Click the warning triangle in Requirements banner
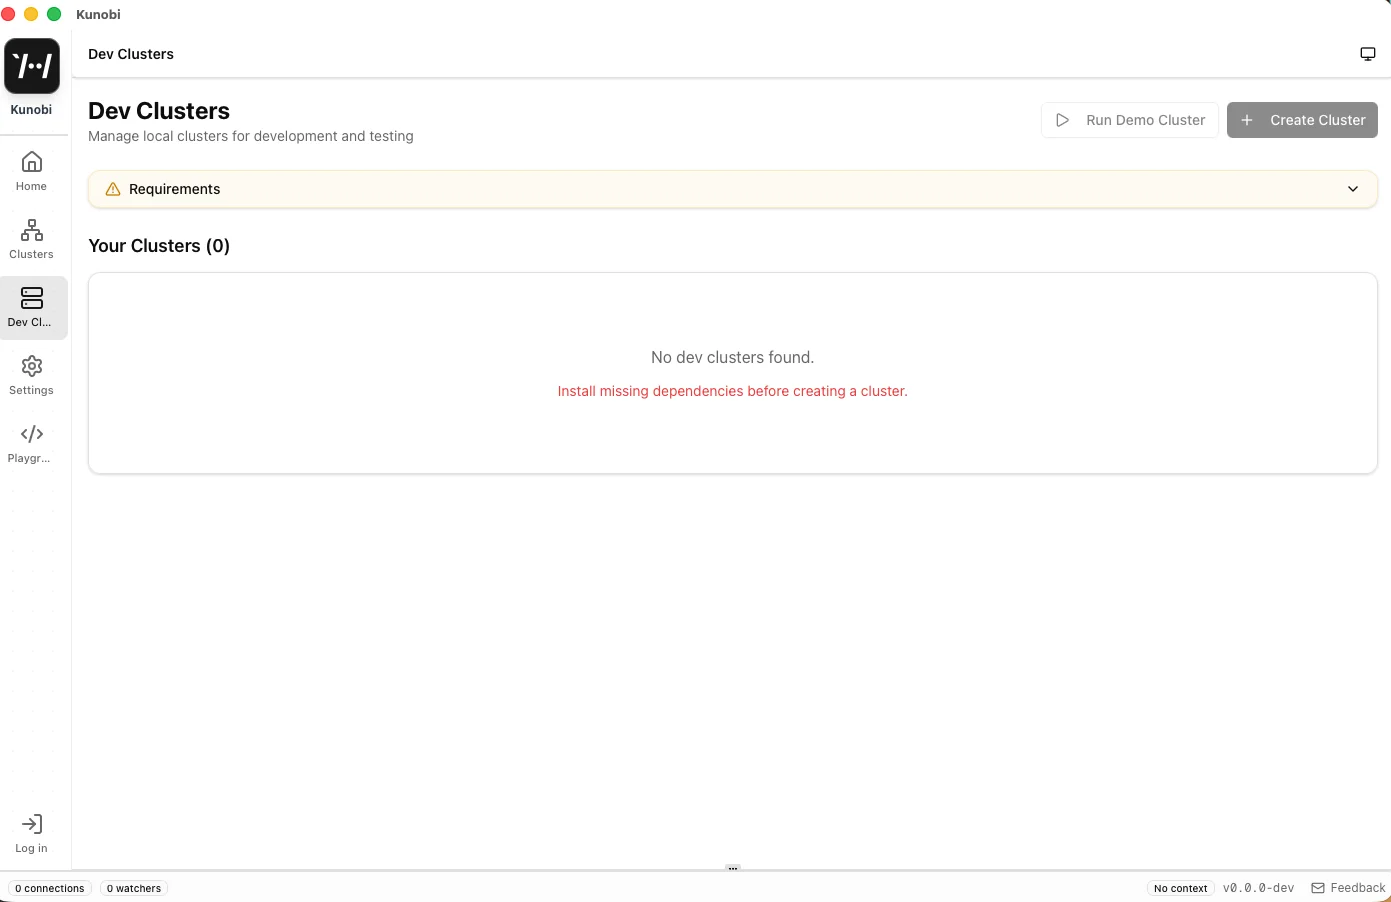This screenshot has height=902, width=1391. click(x=112, y=189)
